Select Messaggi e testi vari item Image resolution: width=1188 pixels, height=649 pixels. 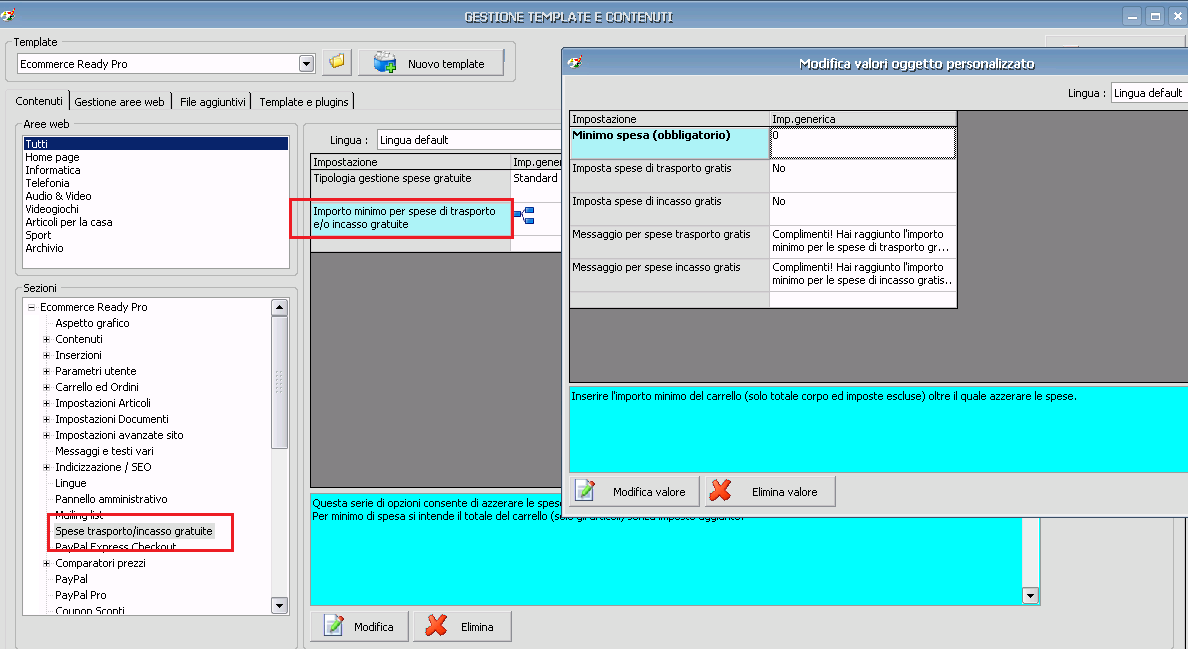105,451
